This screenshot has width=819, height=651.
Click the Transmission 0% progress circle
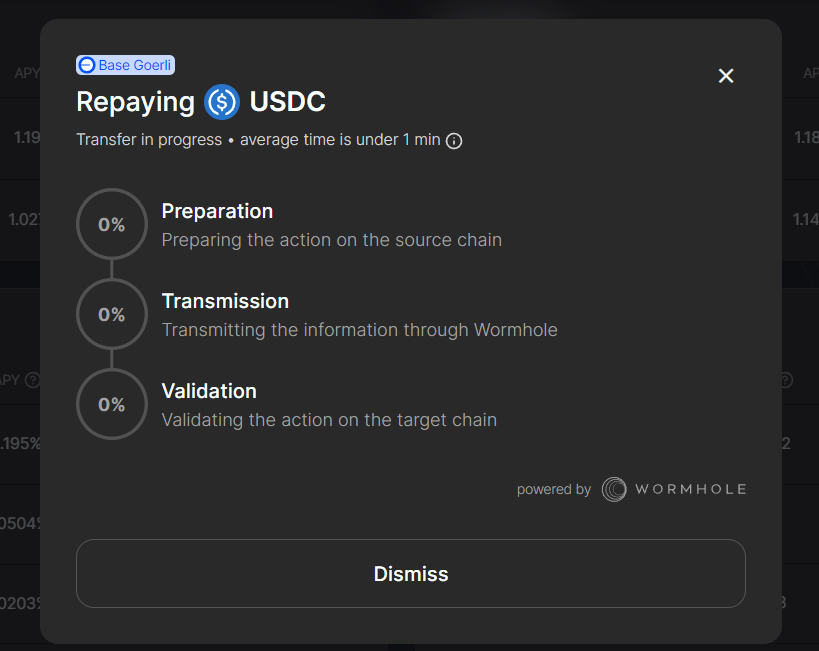pos(111,315)
